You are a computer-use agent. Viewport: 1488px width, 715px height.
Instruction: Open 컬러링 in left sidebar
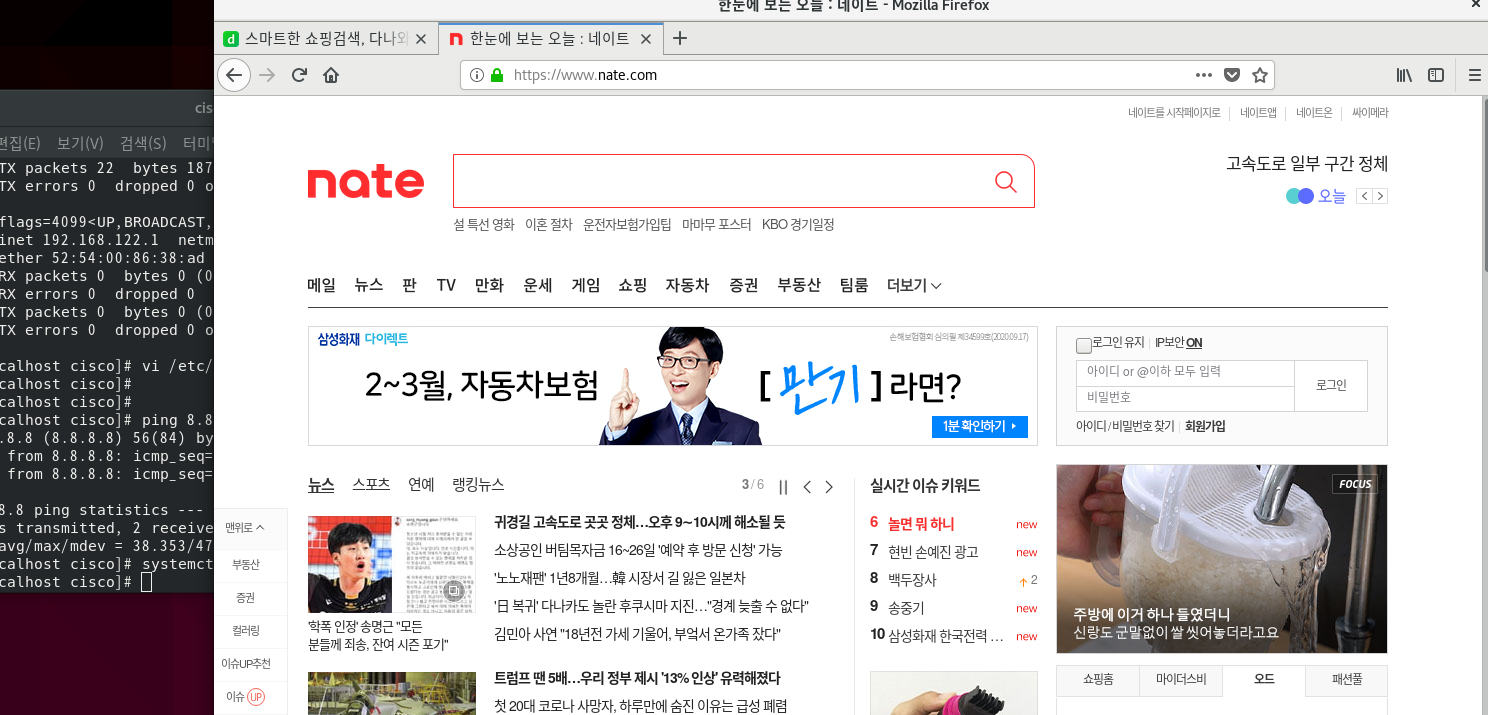(x=245, y=630)
